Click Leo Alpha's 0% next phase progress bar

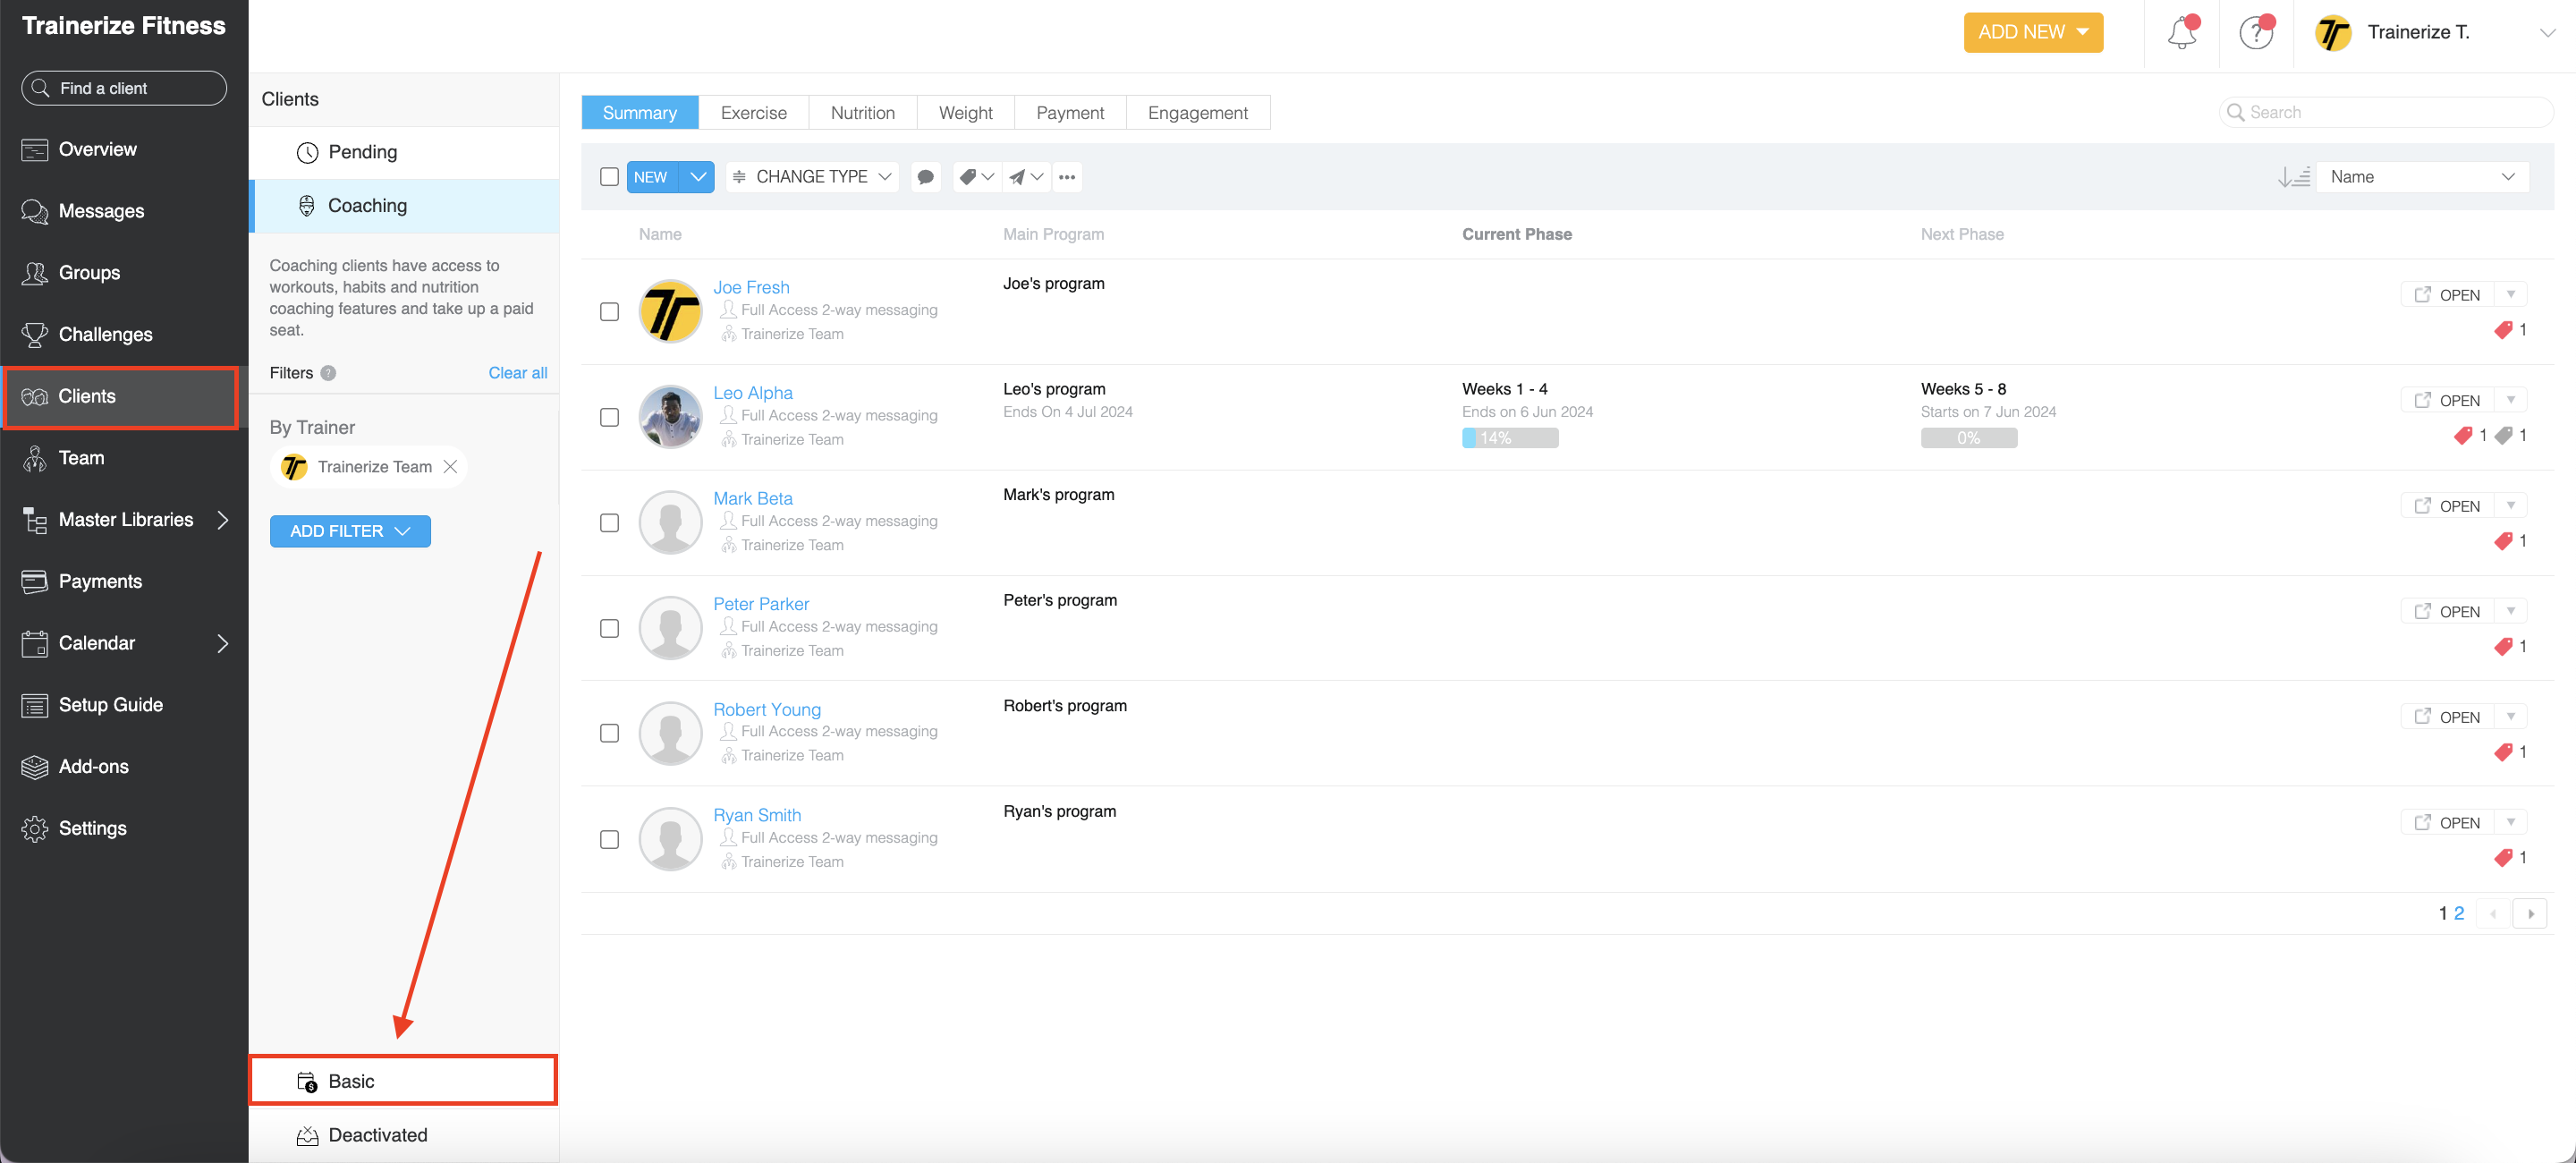(1968, 438)
